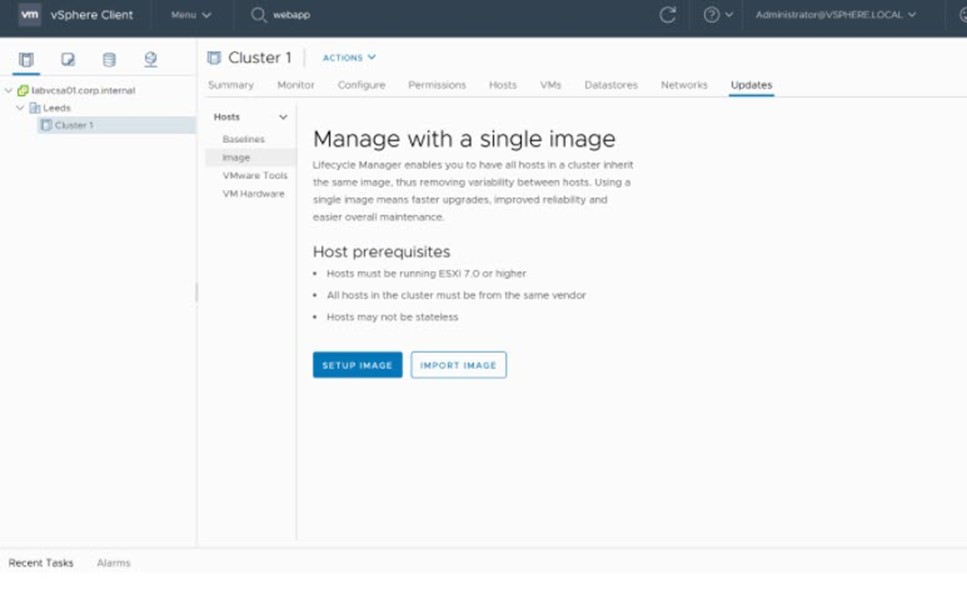Click the Cluster 1 icon in tree
The height and width of the screenshot is (589, 967).
tap(46, 125)
